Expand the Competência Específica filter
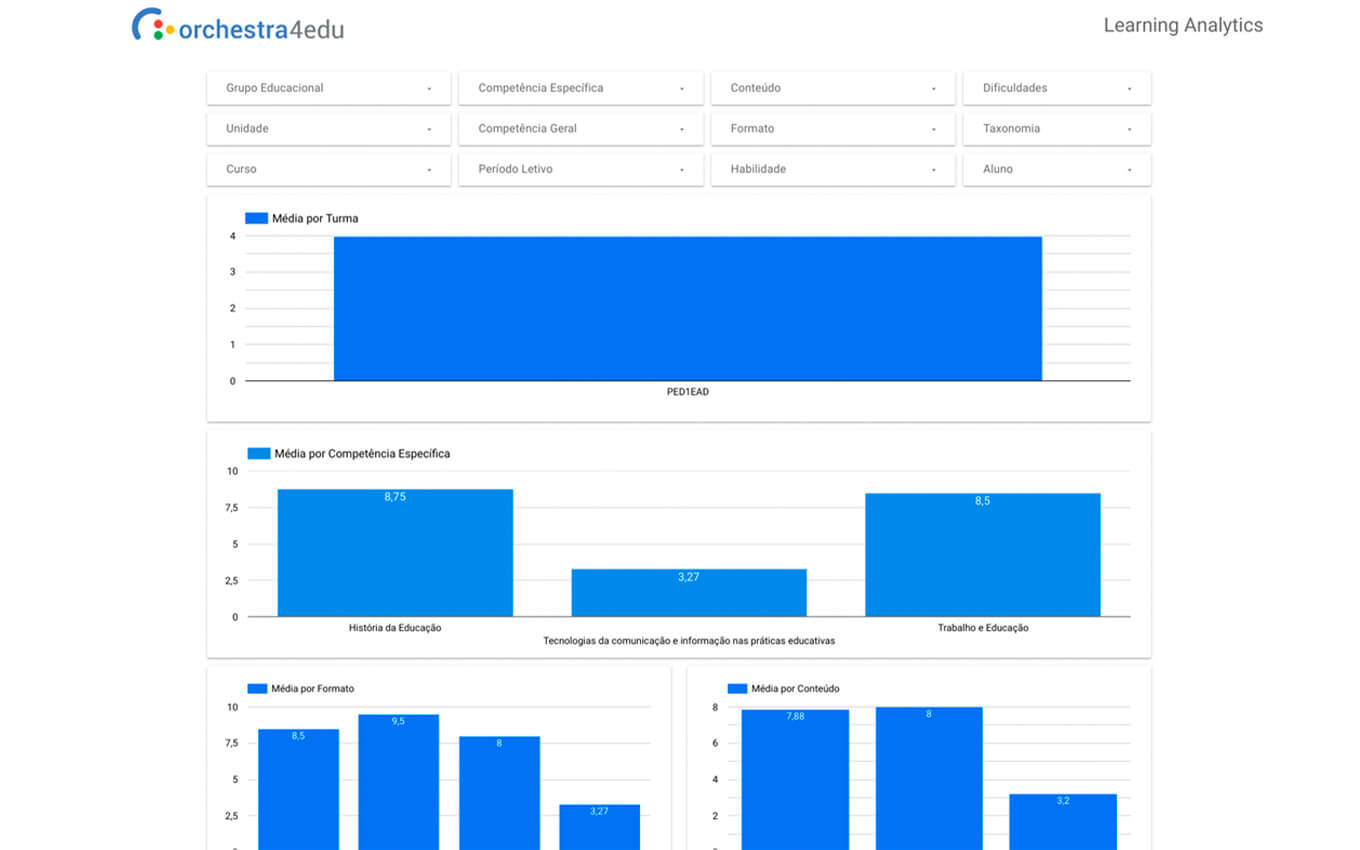Image resolution: width=1360 pixels, height=850 pixels. [x=580, y=88]
